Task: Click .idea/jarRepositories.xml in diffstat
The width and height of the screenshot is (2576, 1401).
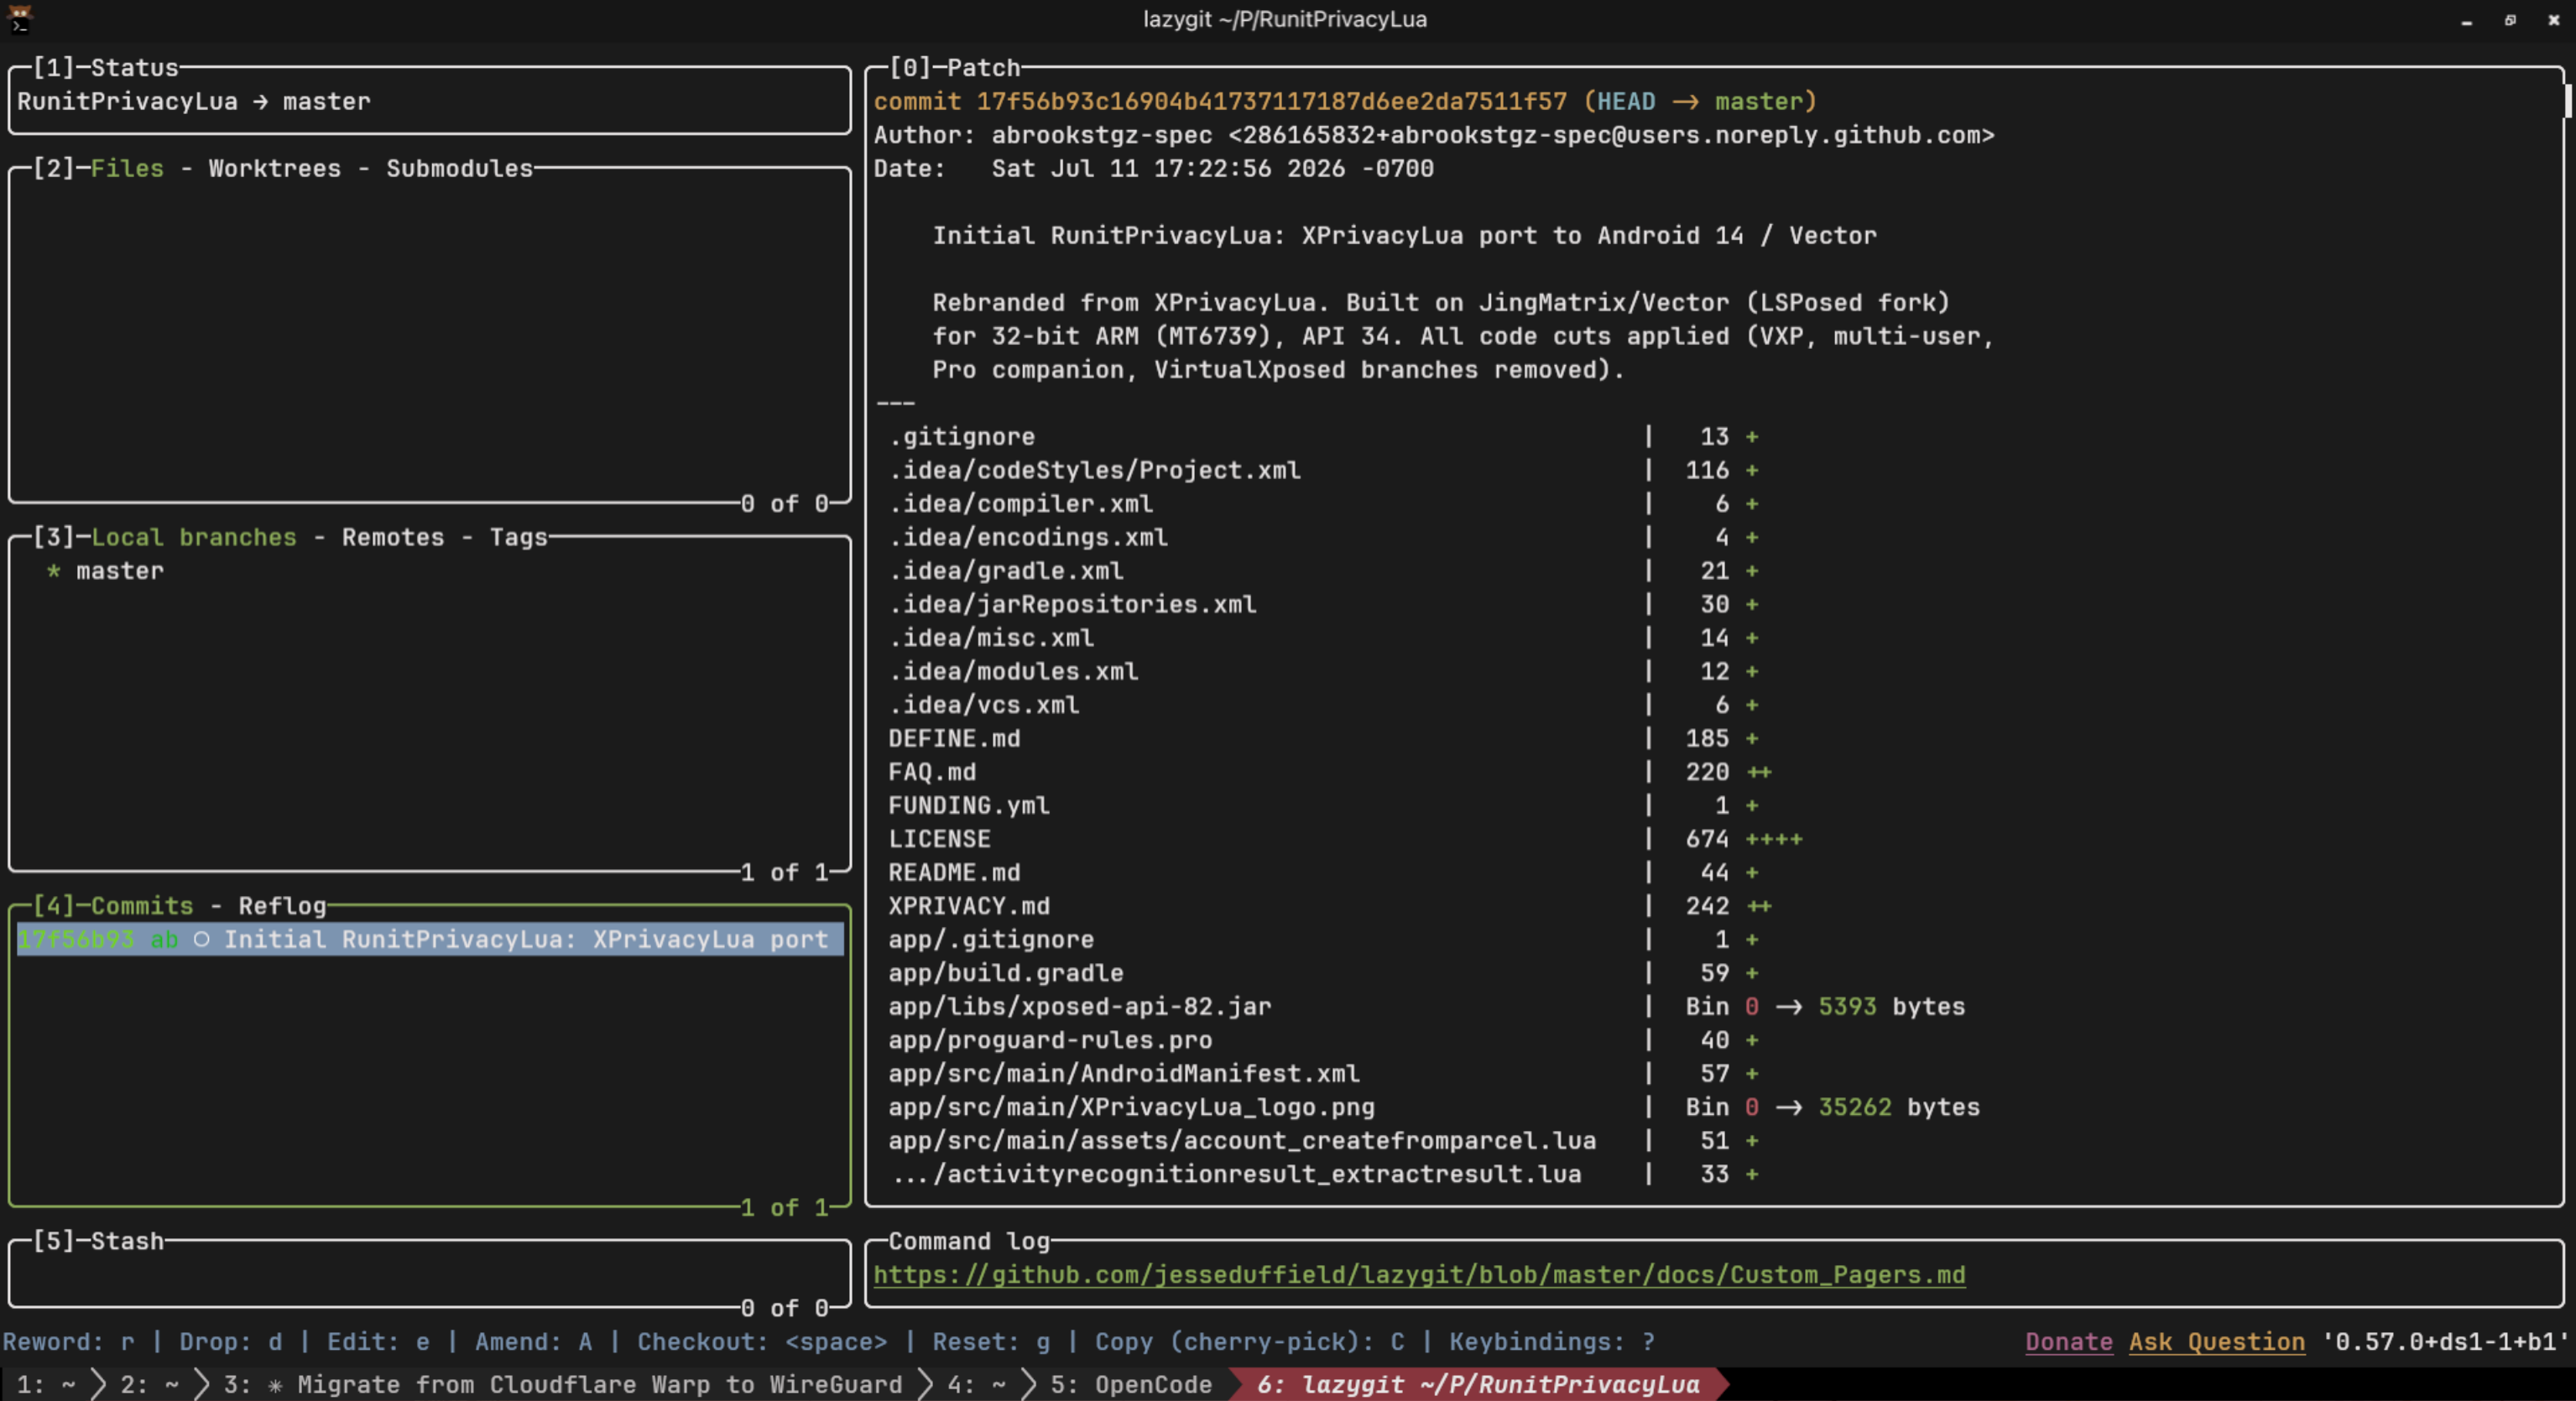Action: (x=1073, y=604)
